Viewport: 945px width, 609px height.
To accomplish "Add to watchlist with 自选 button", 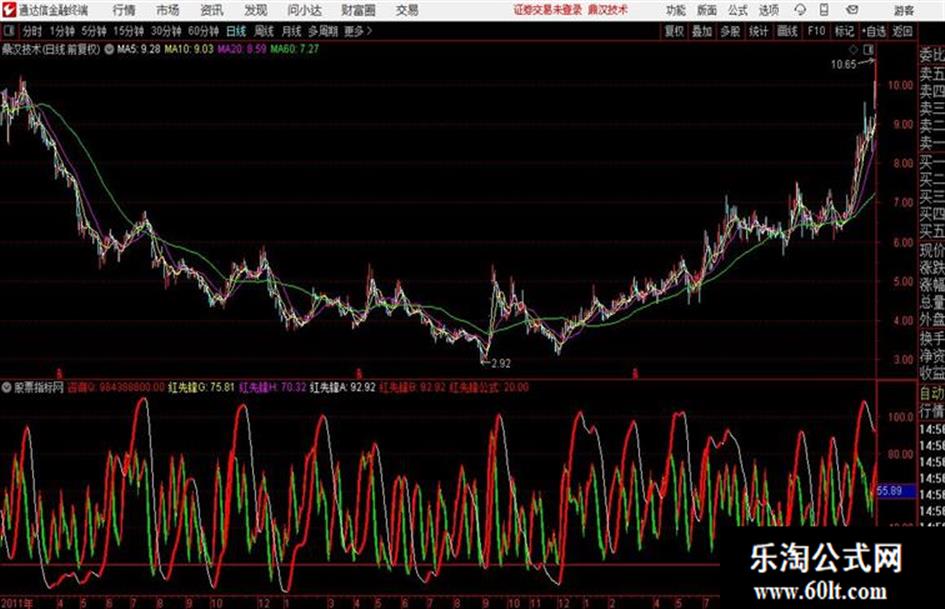I will tap(874, 31).
